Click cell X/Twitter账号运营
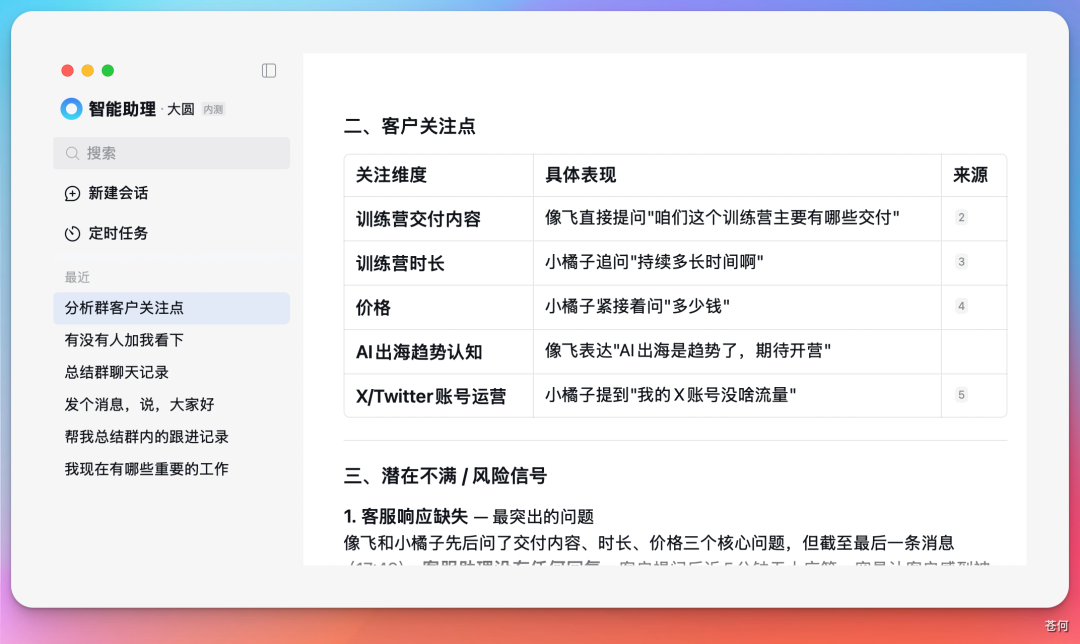The width and height of the screenshot is (1080, 644). click(431, 396)
